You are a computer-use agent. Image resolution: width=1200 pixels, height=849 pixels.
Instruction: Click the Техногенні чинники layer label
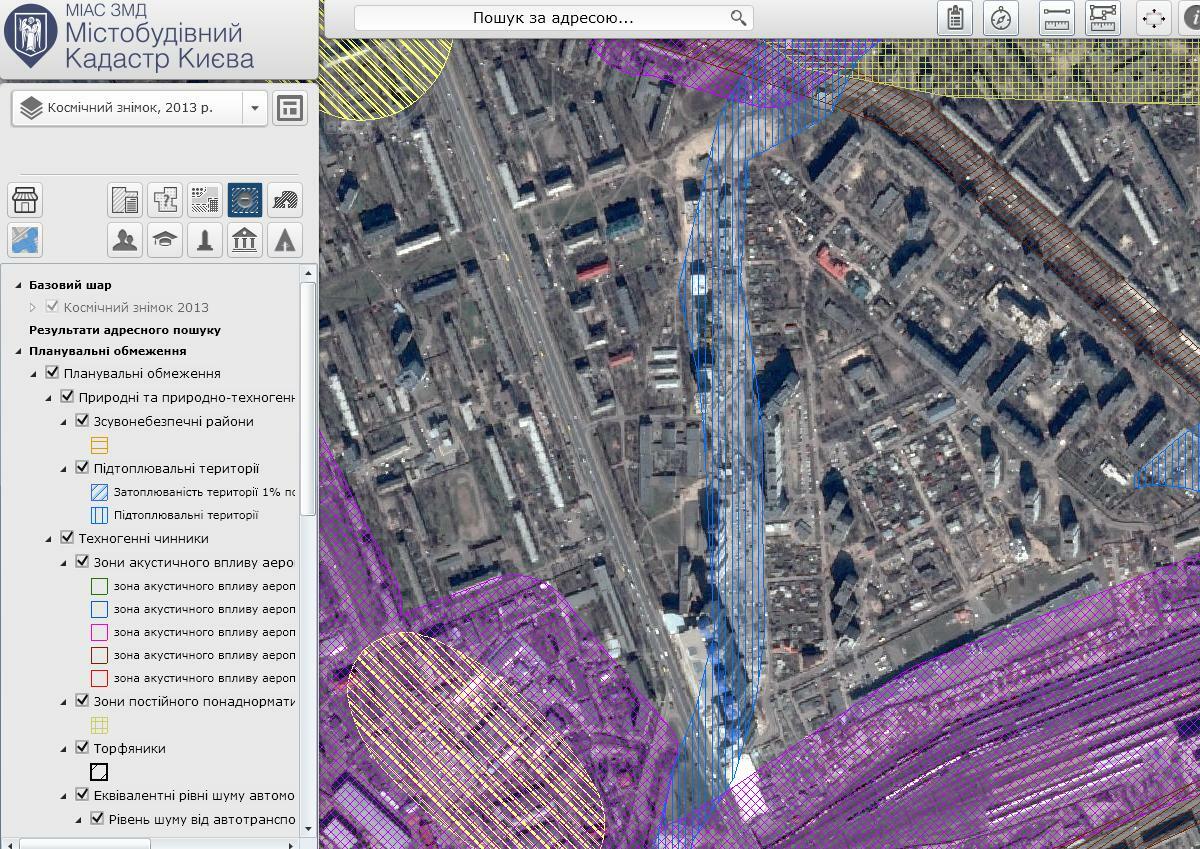(144, 538)
